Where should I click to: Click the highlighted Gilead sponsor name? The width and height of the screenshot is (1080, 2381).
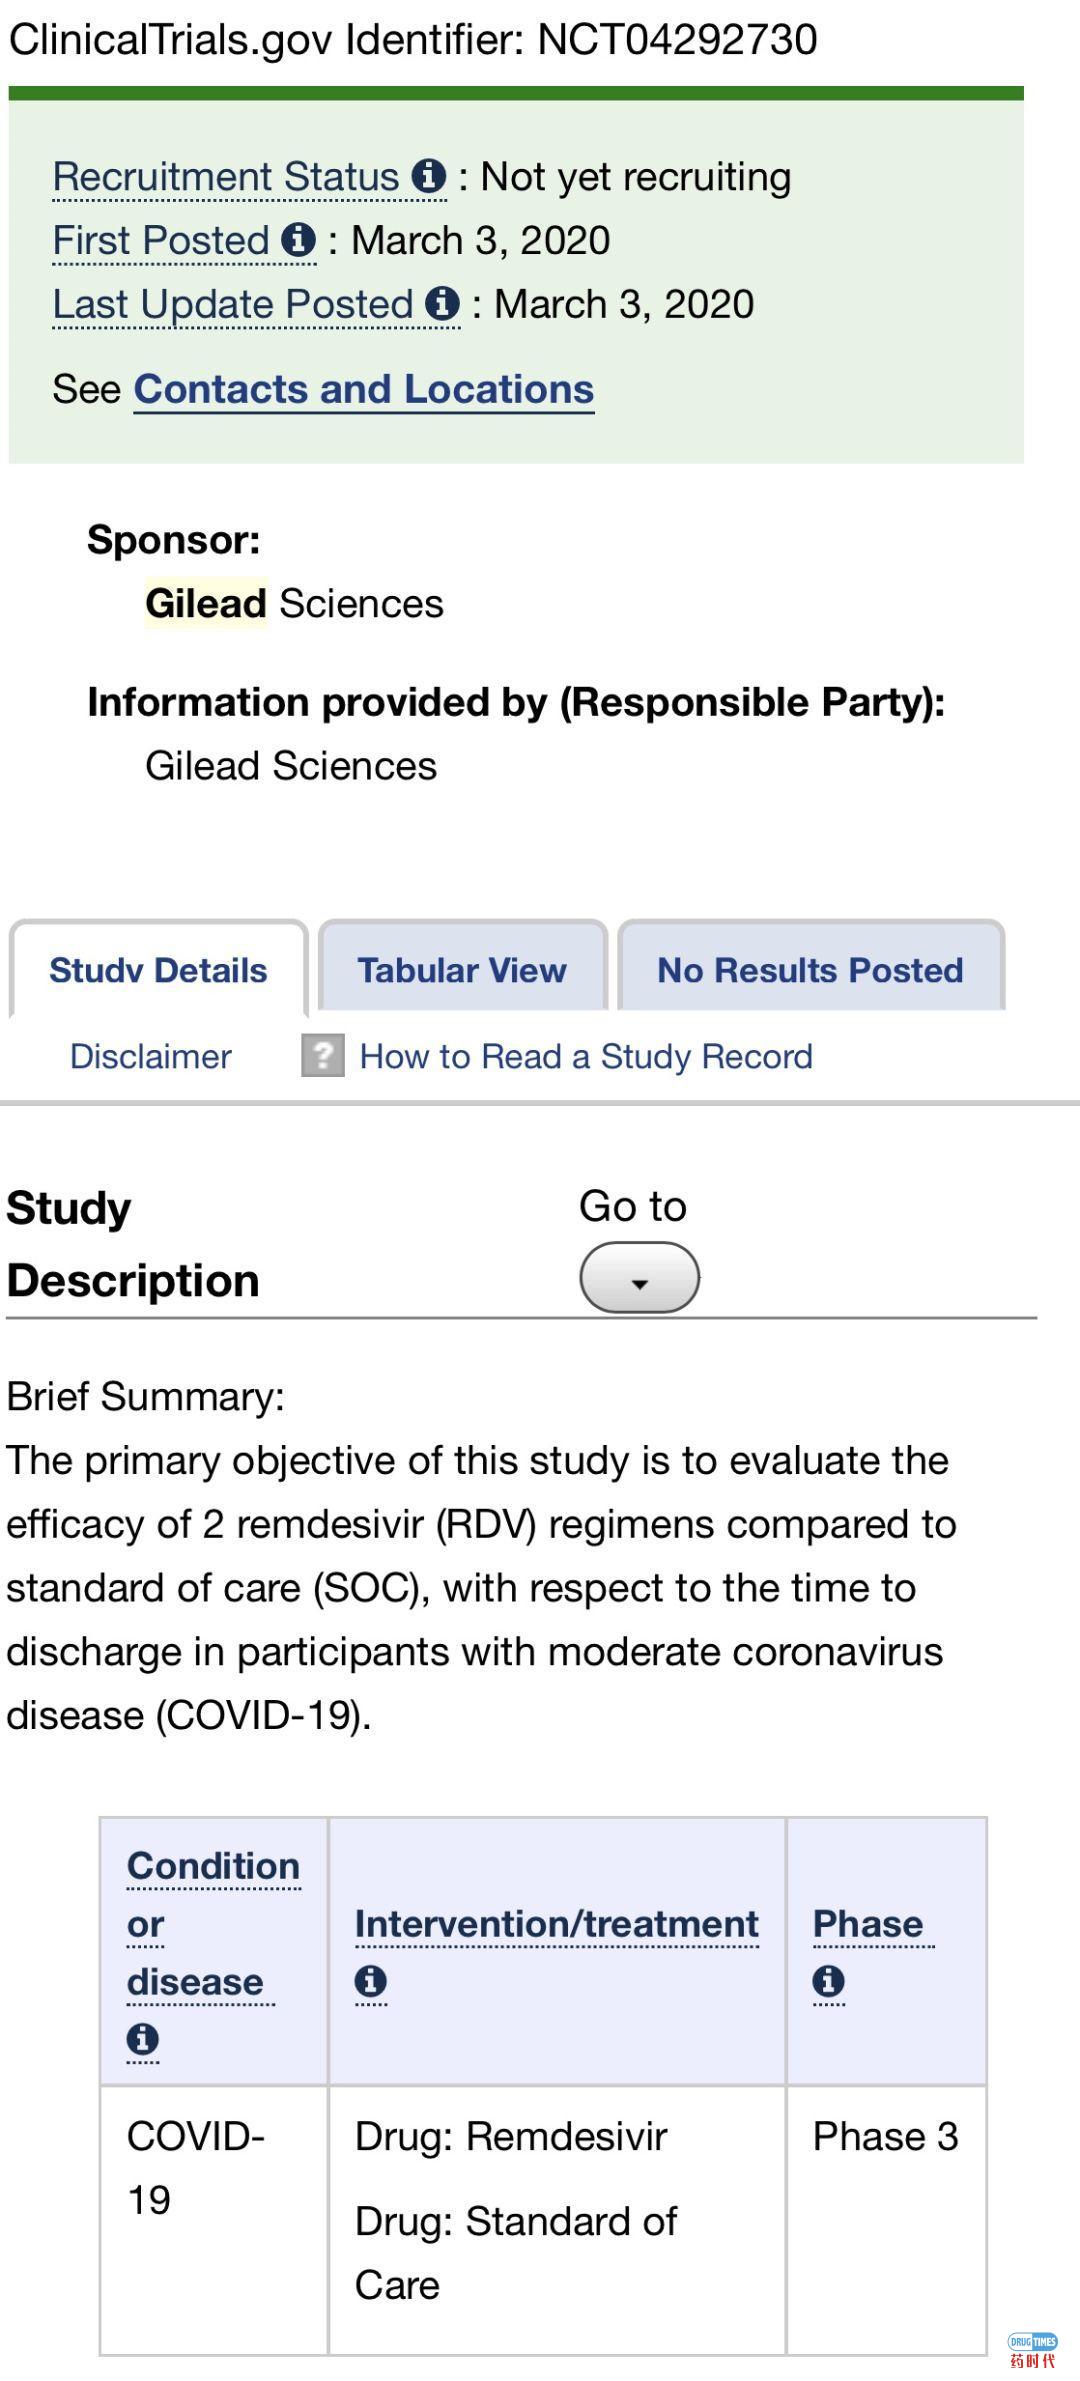click(206, 603)
